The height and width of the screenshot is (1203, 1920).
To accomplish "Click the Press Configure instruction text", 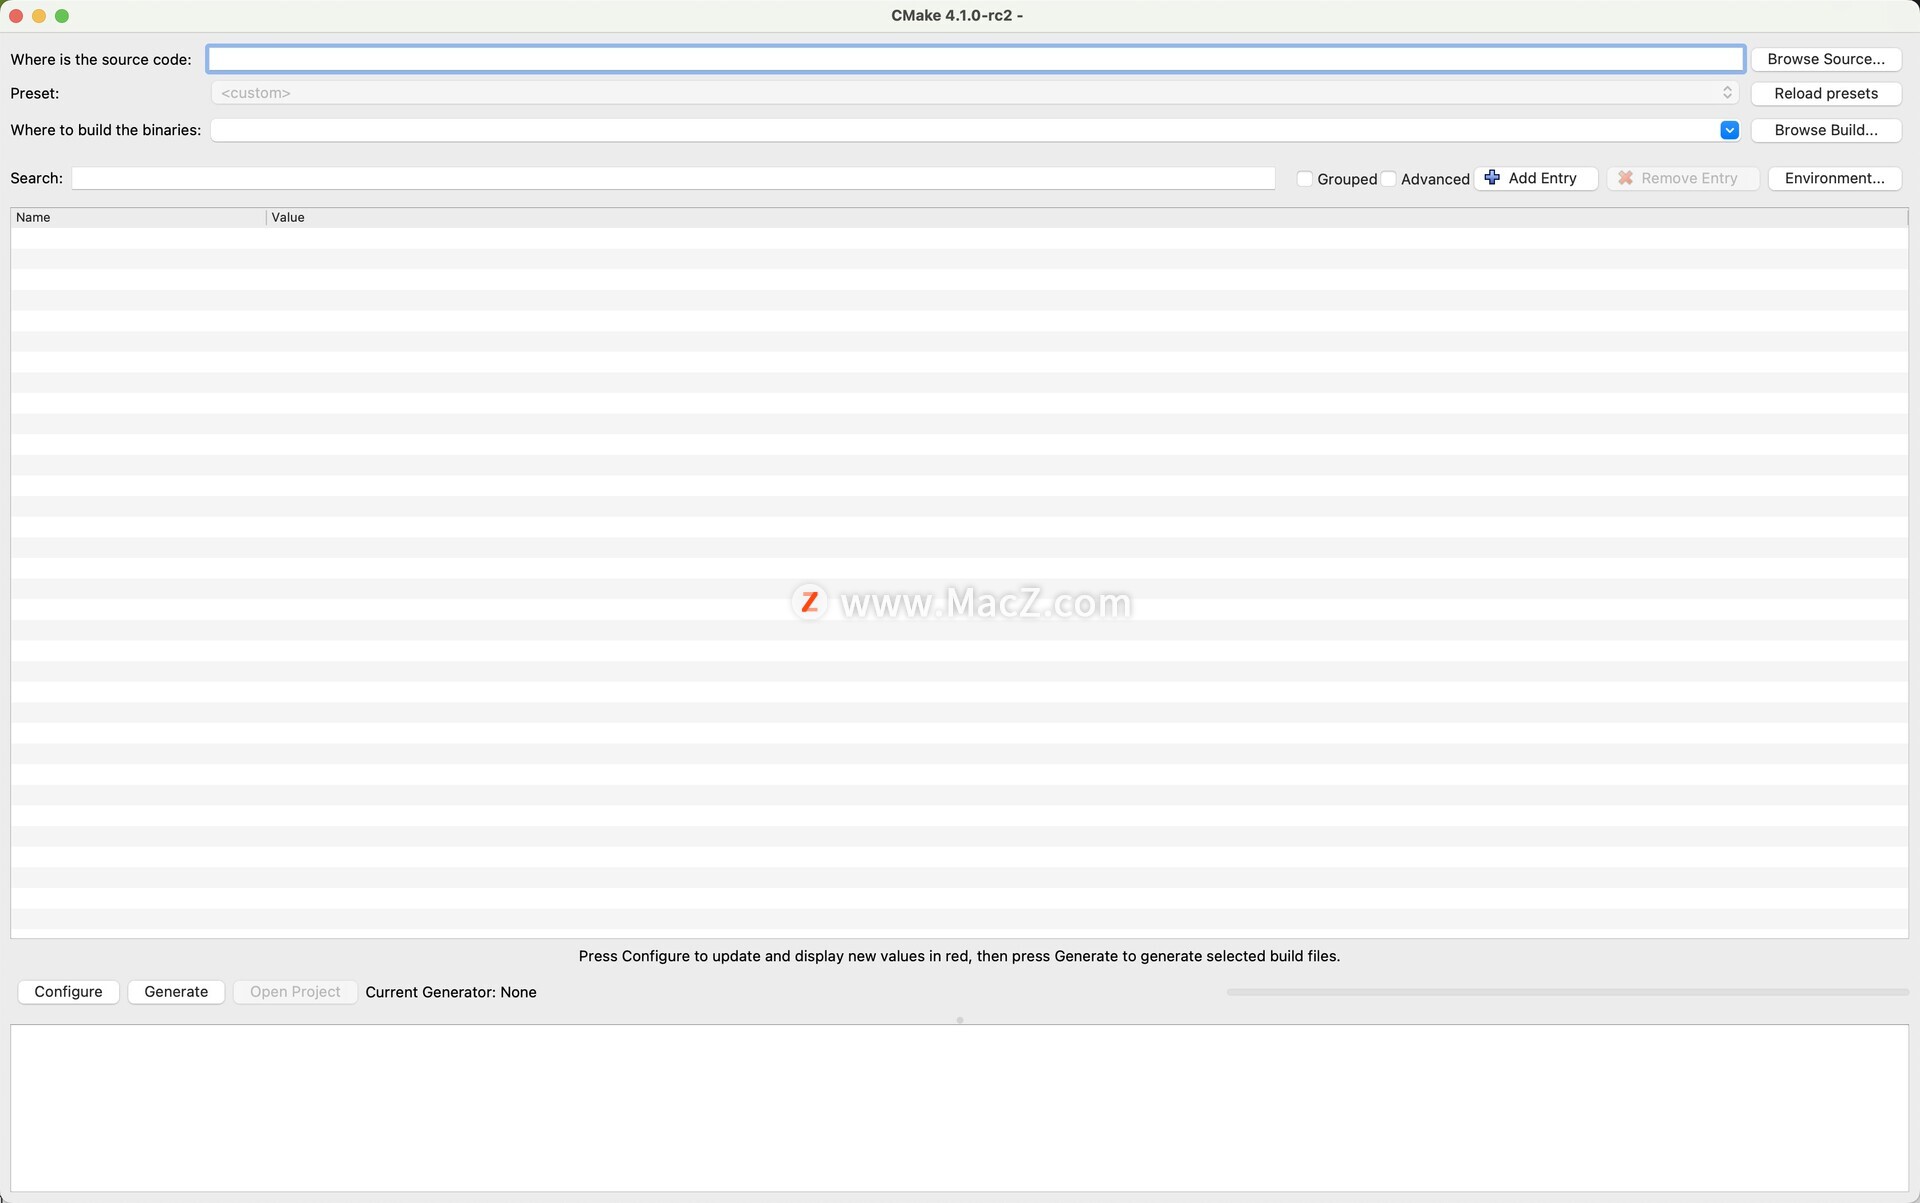I will [x=959, y=956].
